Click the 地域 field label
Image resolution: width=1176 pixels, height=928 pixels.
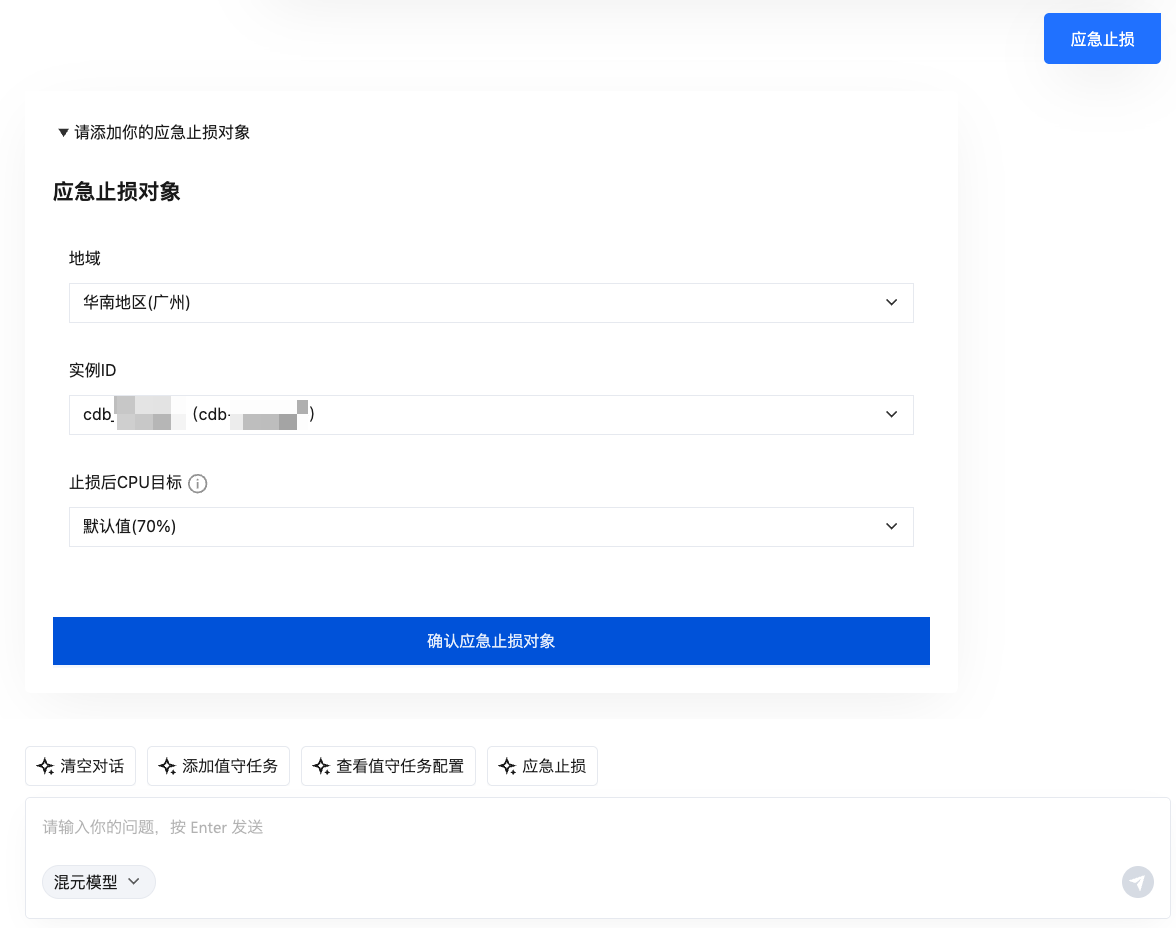point(85,259)
